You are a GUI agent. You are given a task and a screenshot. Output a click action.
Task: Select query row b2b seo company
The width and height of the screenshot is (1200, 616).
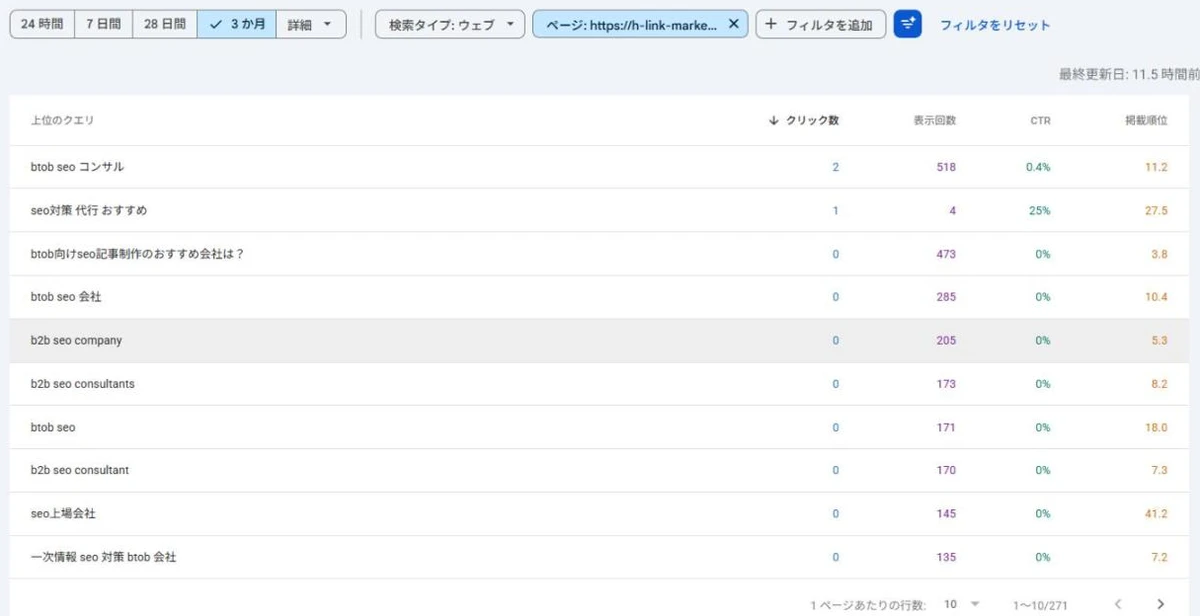click(600, 341)
